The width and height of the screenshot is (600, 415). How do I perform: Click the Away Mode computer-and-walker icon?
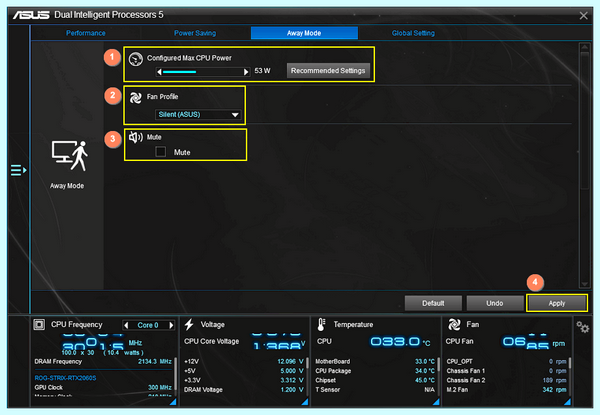(x=70, y=156)
